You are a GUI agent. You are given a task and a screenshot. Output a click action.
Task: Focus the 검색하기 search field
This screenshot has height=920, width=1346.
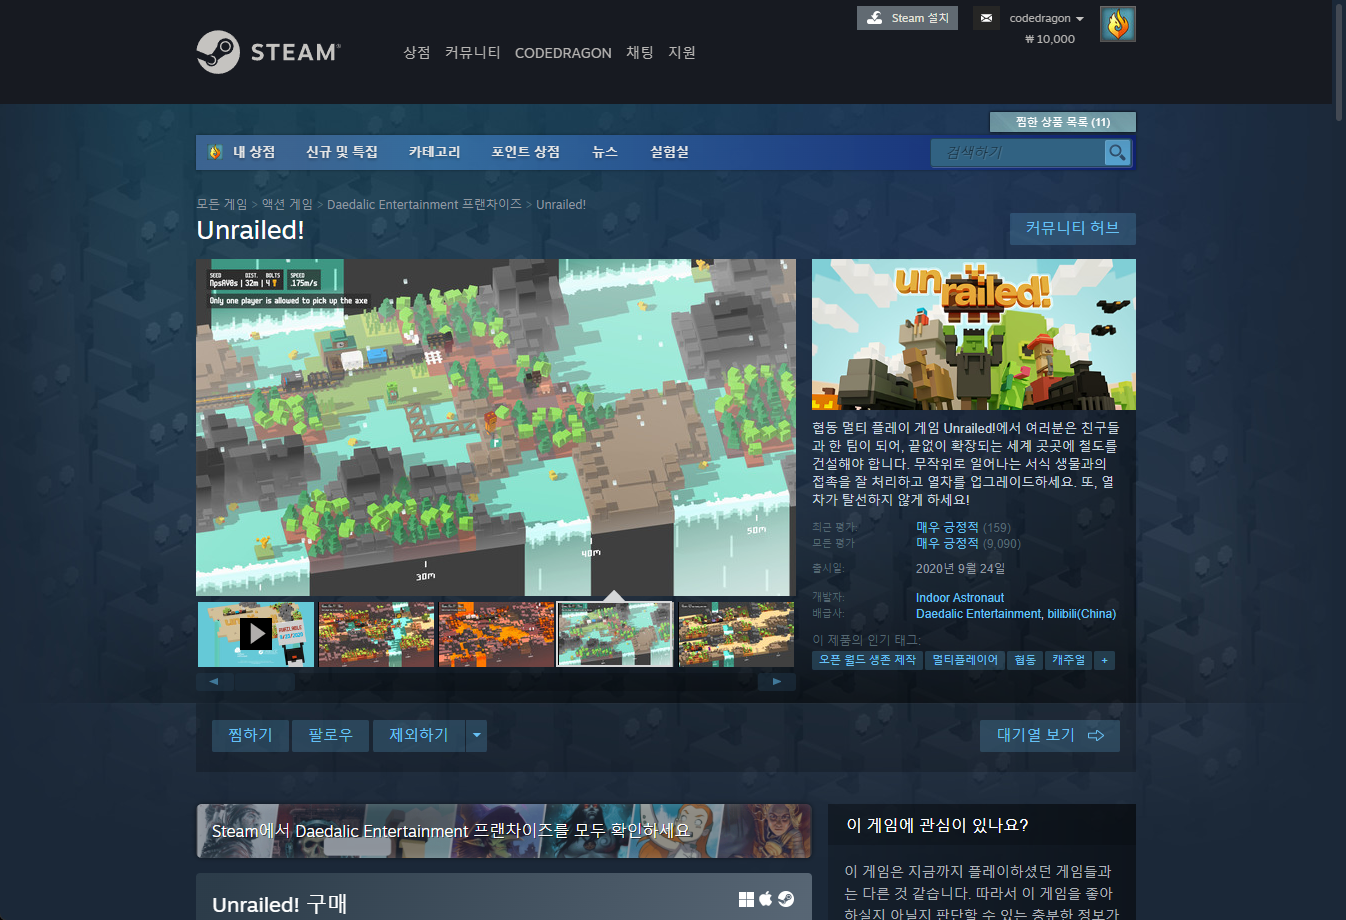[1018, 152]
